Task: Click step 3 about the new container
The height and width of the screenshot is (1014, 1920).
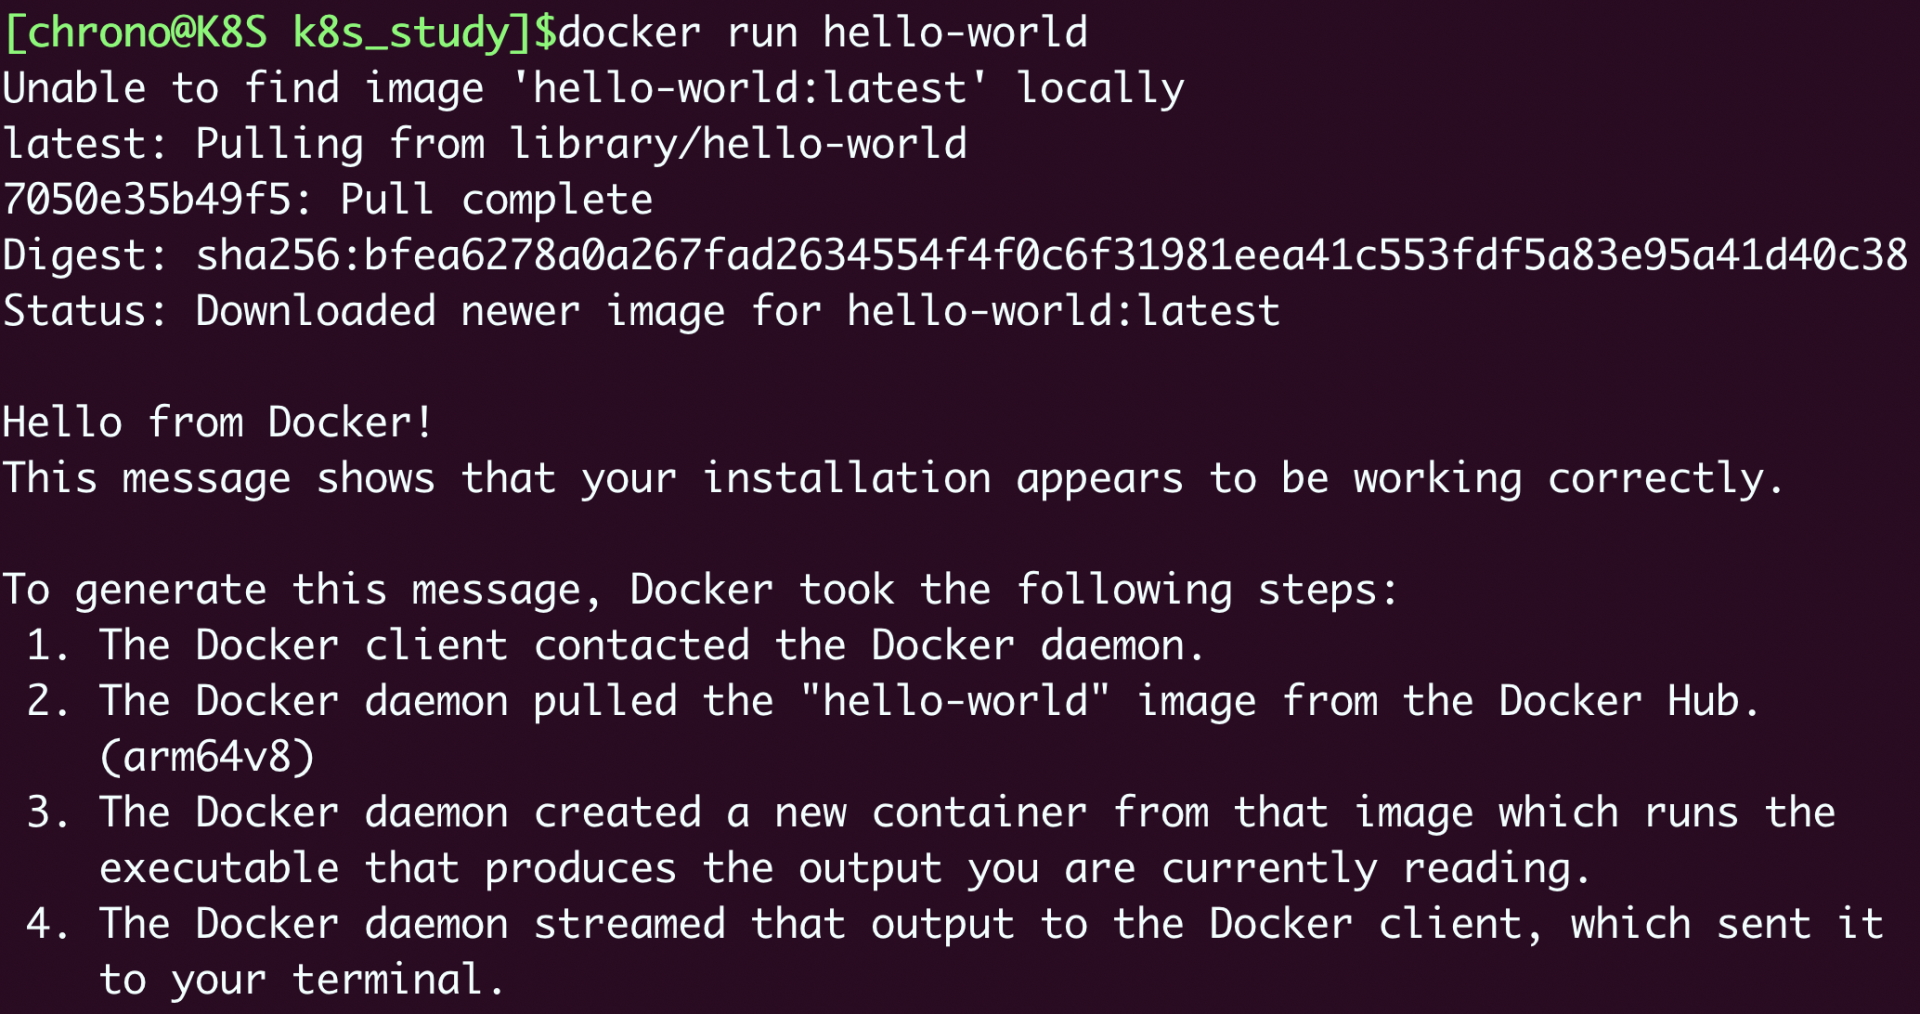Action: click(x=932, y=813)
